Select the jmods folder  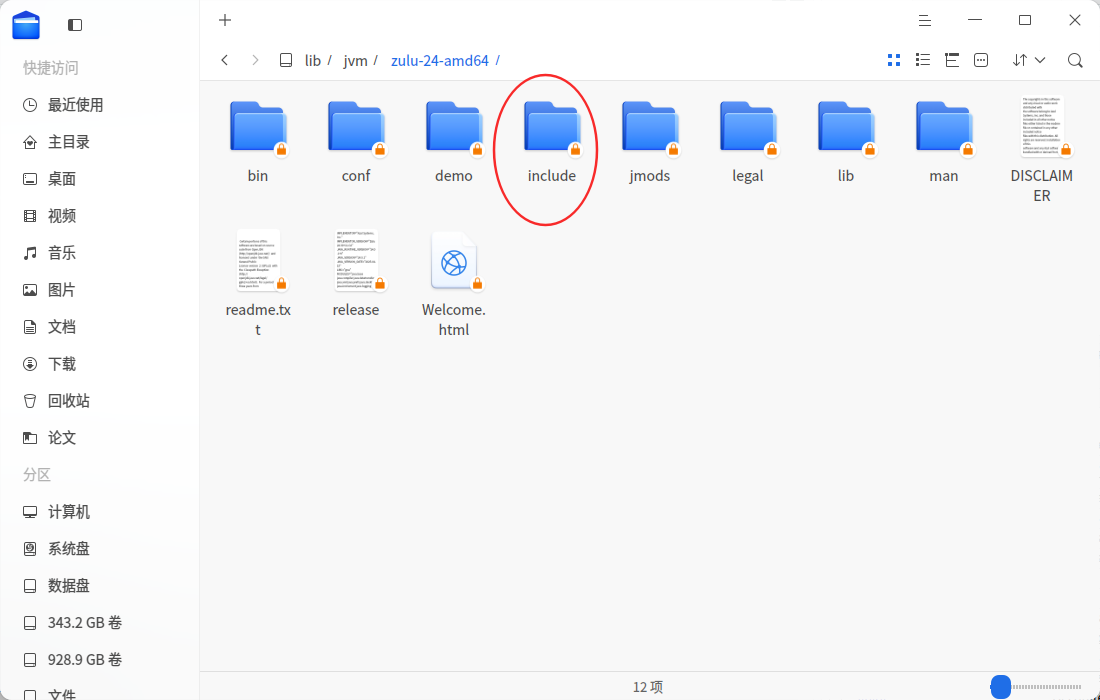pyautogui.click(x=650, y=142)
